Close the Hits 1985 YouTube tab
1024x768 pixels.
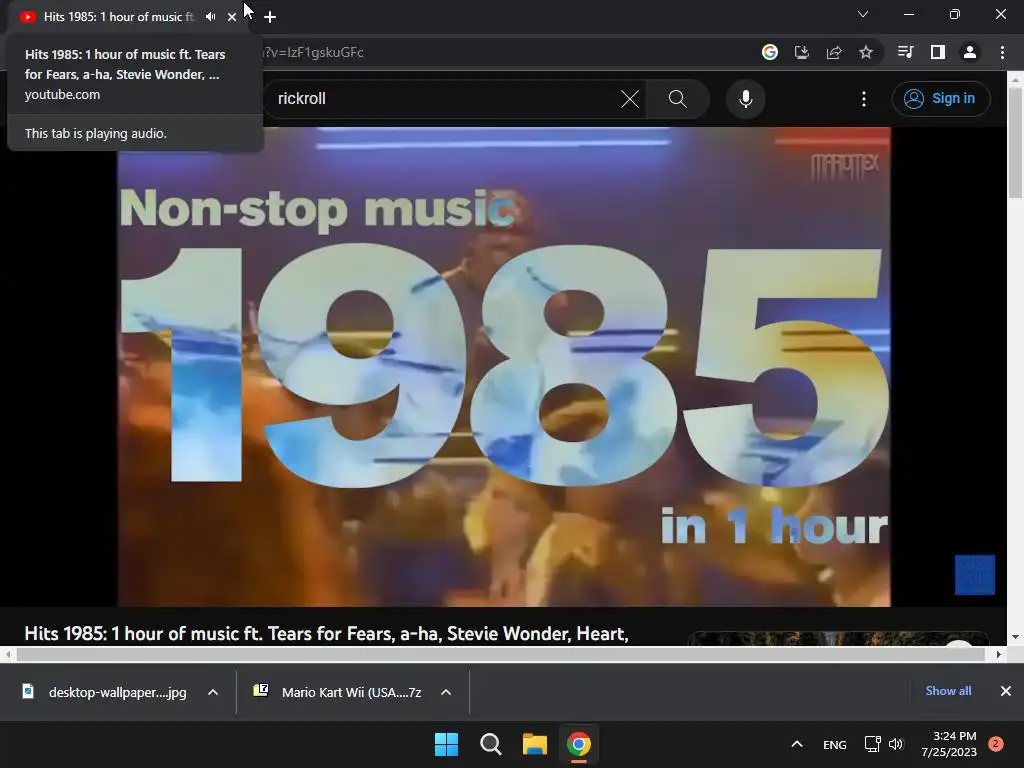(232, 17)
